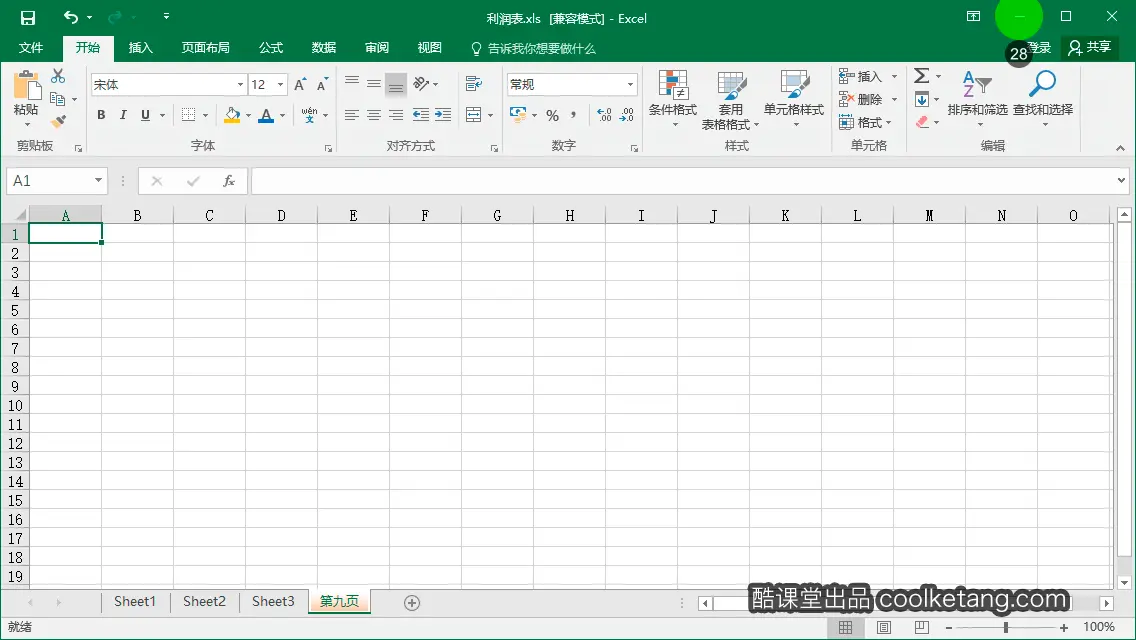The image size is (1136, 640).
Task: Click the Cut scissors icon
Action: [58, 76]
